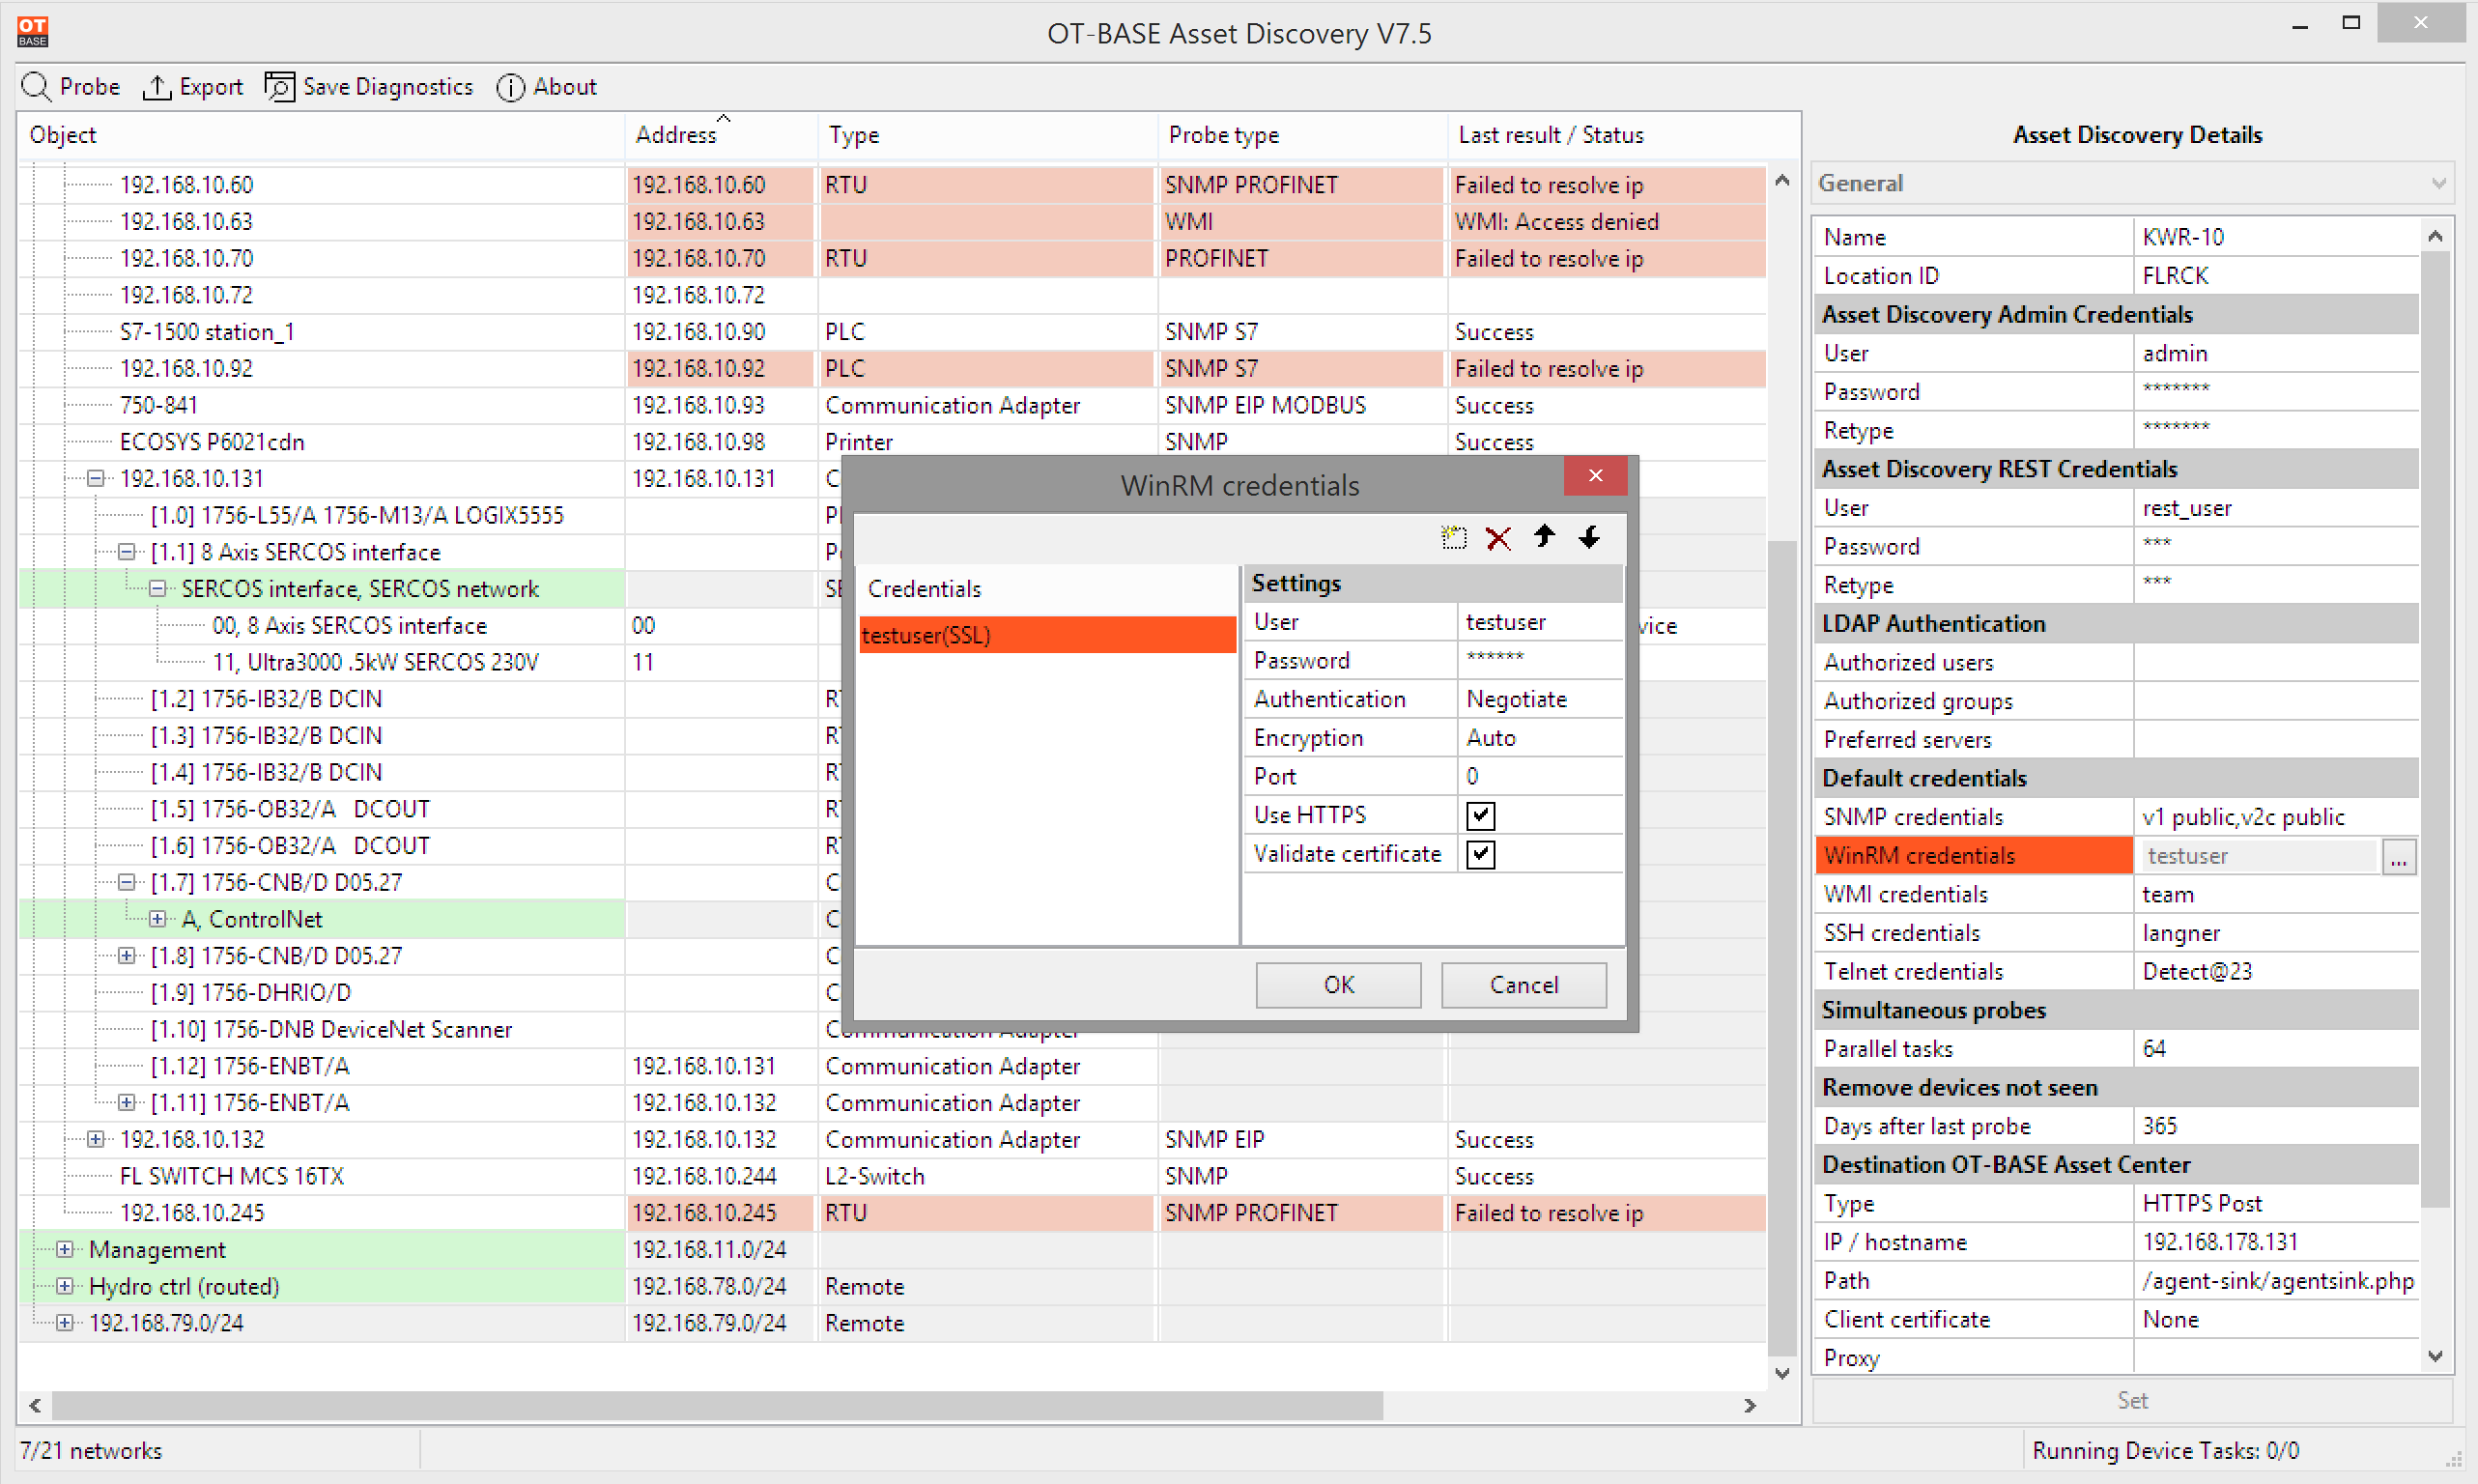Expand the Hydro ctrl (routed) node
Image resolution: width=2478 pixels, height=1484 pixels.
click(x=65, y=1286)
